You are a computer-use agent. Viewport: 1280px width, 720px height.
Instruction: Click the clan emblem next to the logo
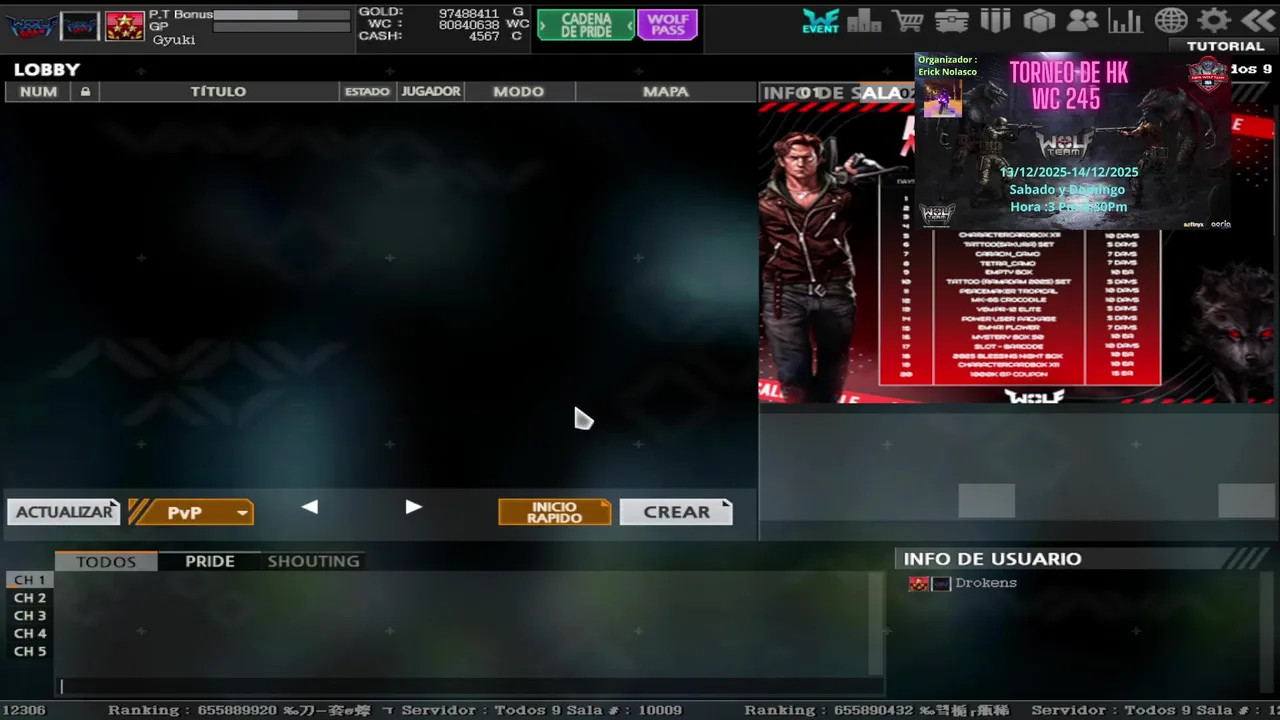pos(80,26)
